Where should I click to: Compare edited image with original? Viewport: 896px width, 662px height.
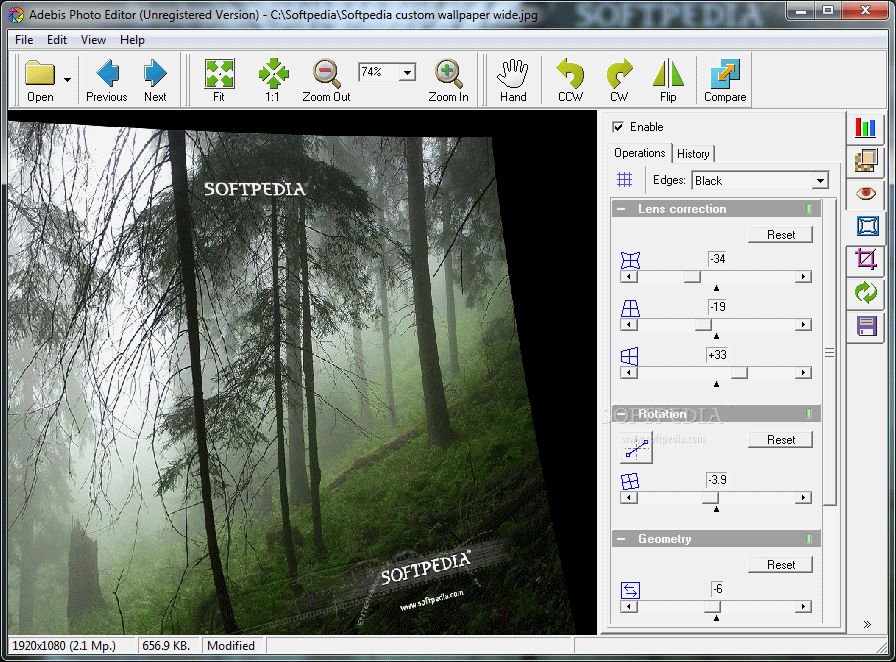click(x=725, y=80)
